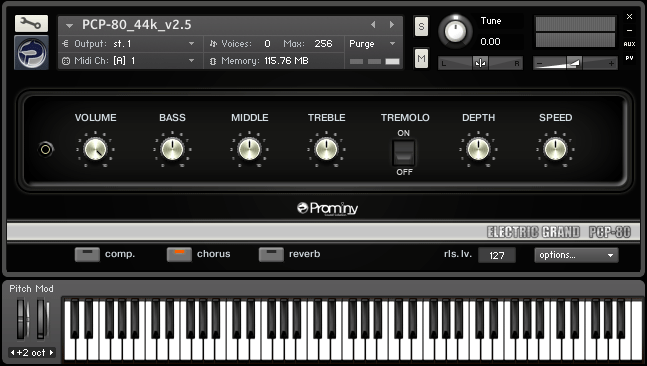Open the AUX sends panel

629,44
